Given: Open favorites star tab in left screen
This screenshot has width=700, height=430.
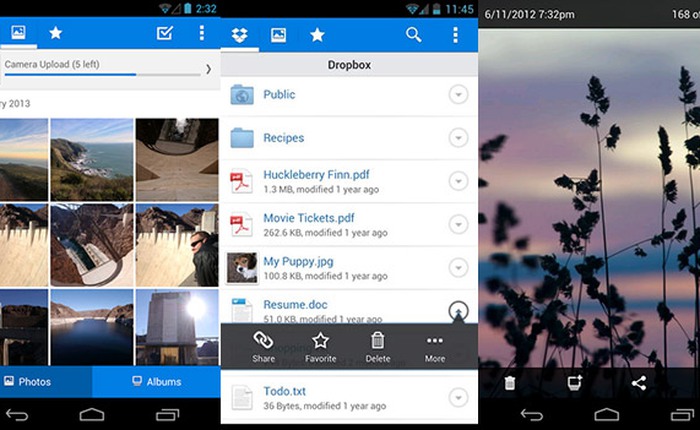Looking at the screenshot, I should (x=55, y=33).
